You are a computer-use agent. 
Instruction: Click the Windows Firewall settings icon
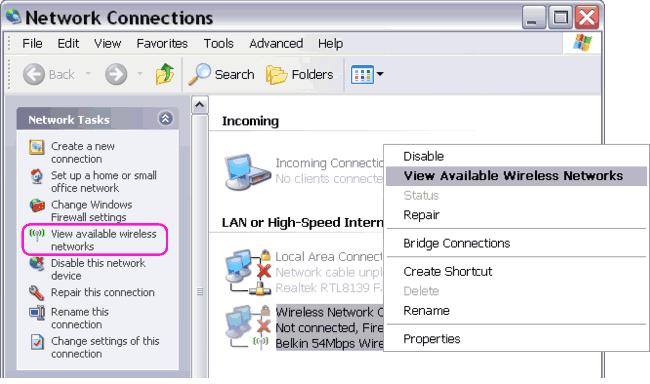click(37, 205)
